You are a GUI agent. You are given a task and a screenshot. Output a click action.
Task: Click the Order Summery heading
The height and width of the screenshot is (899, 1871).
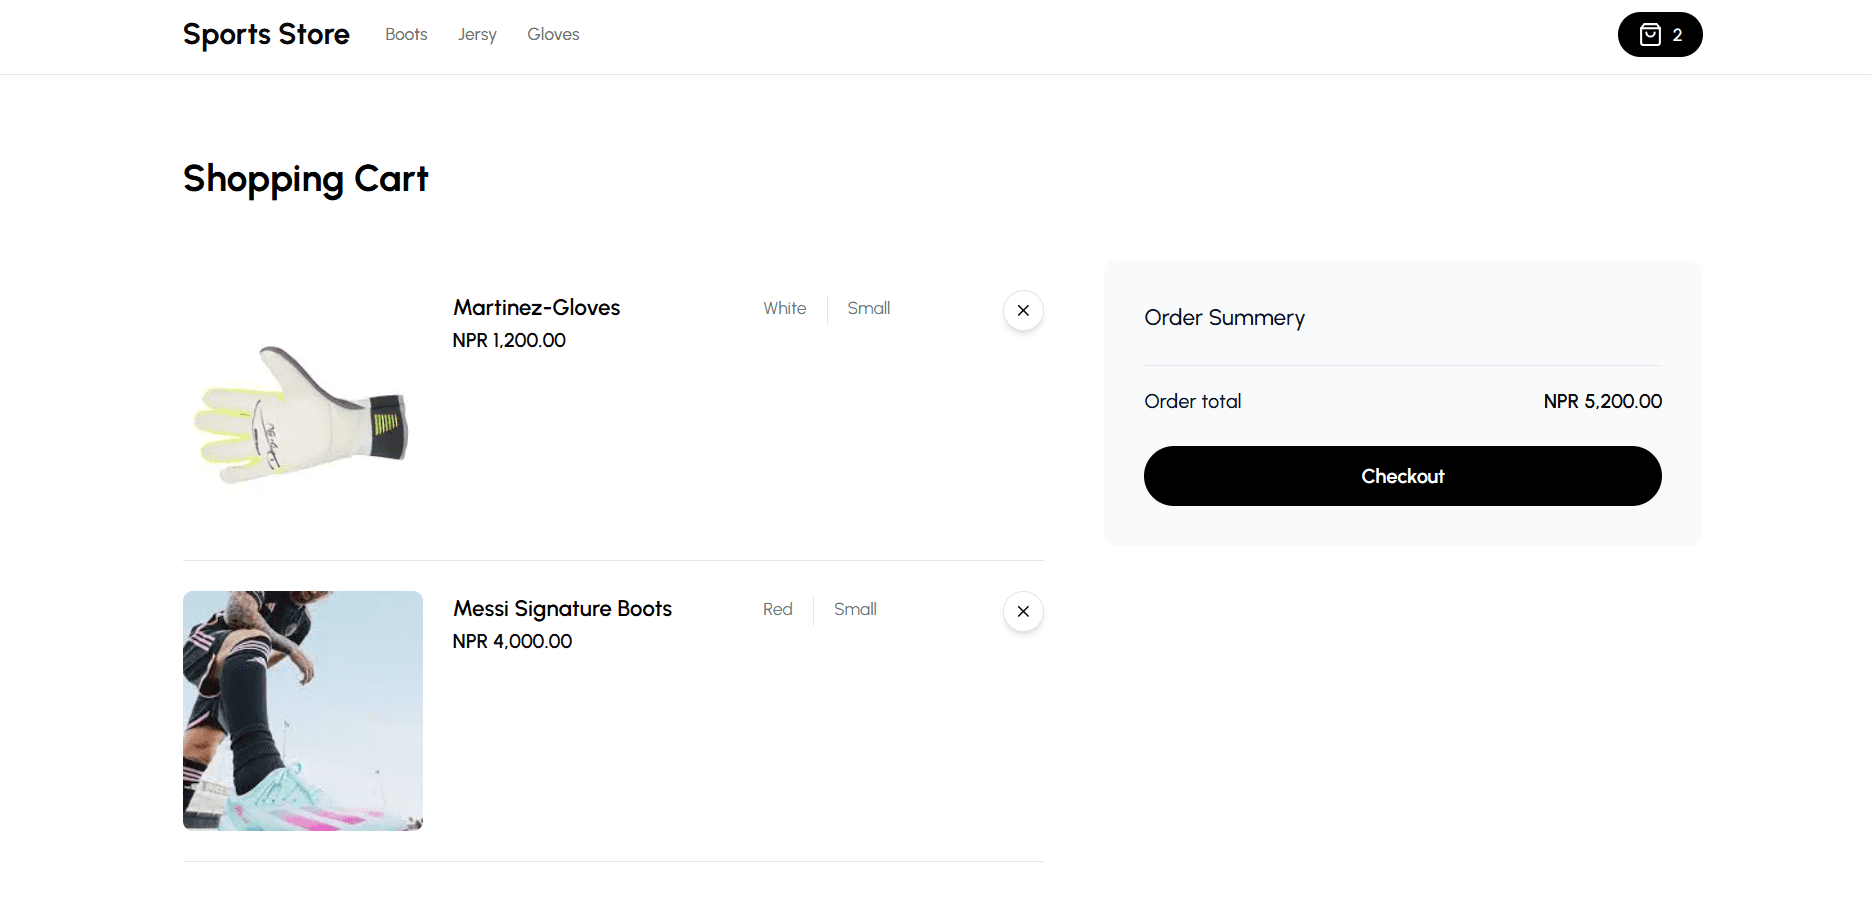pyautogui.click(x=1224, y=317)
